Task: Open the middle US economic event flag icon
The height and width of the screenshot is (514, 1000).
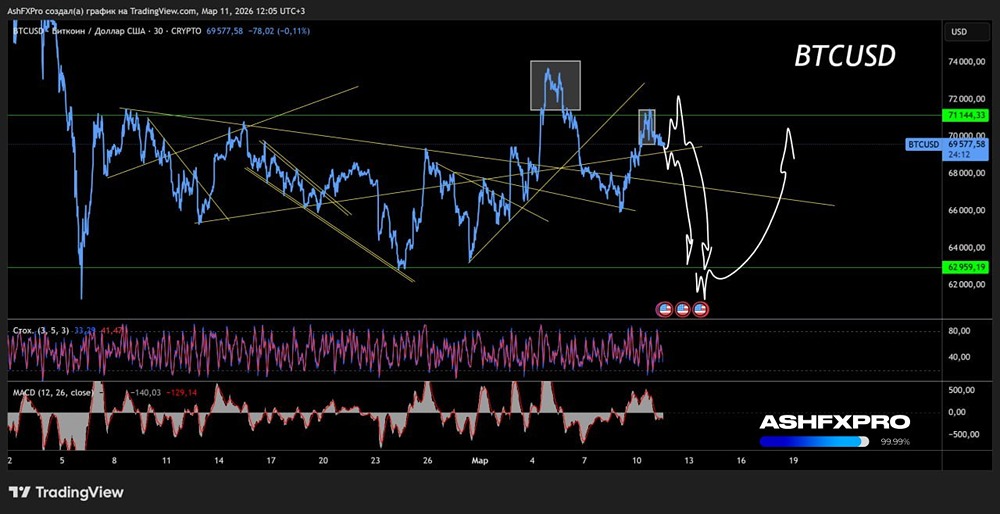Action: coord(682,310)
